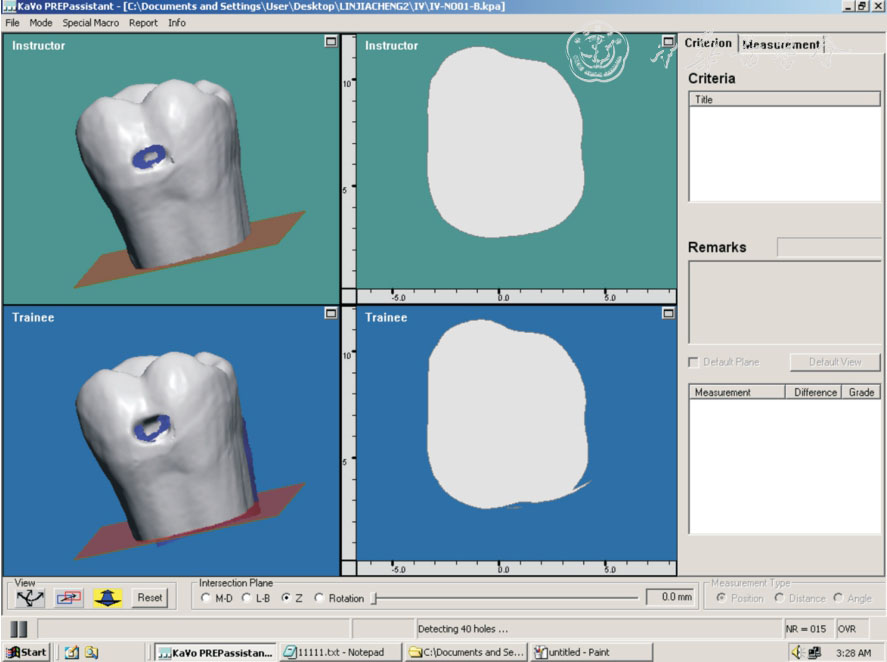
Task: Click the yellow top-view icon
Action: [108, 597]
